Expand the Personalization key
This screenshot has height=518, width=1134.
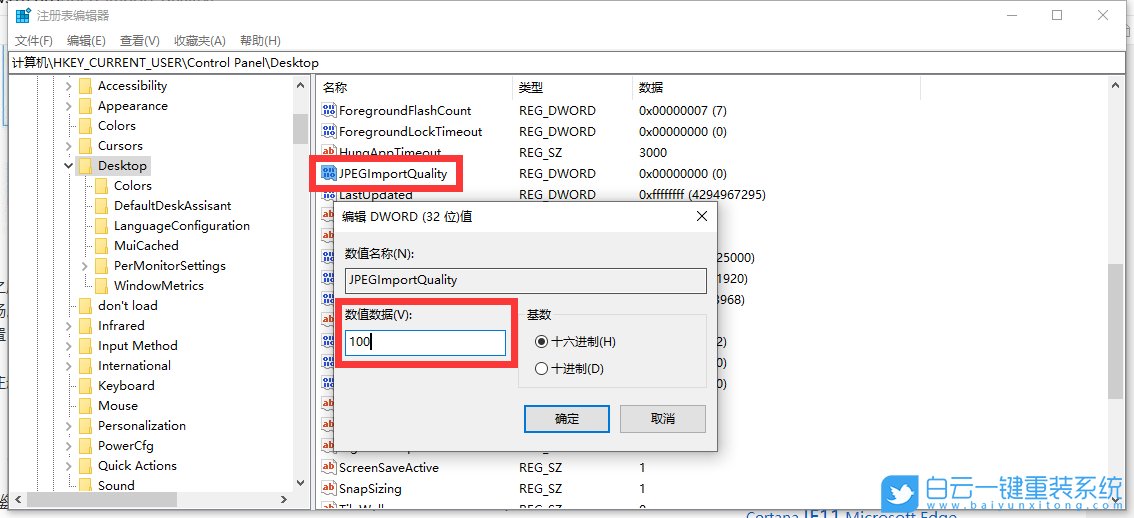pos(69,425)
